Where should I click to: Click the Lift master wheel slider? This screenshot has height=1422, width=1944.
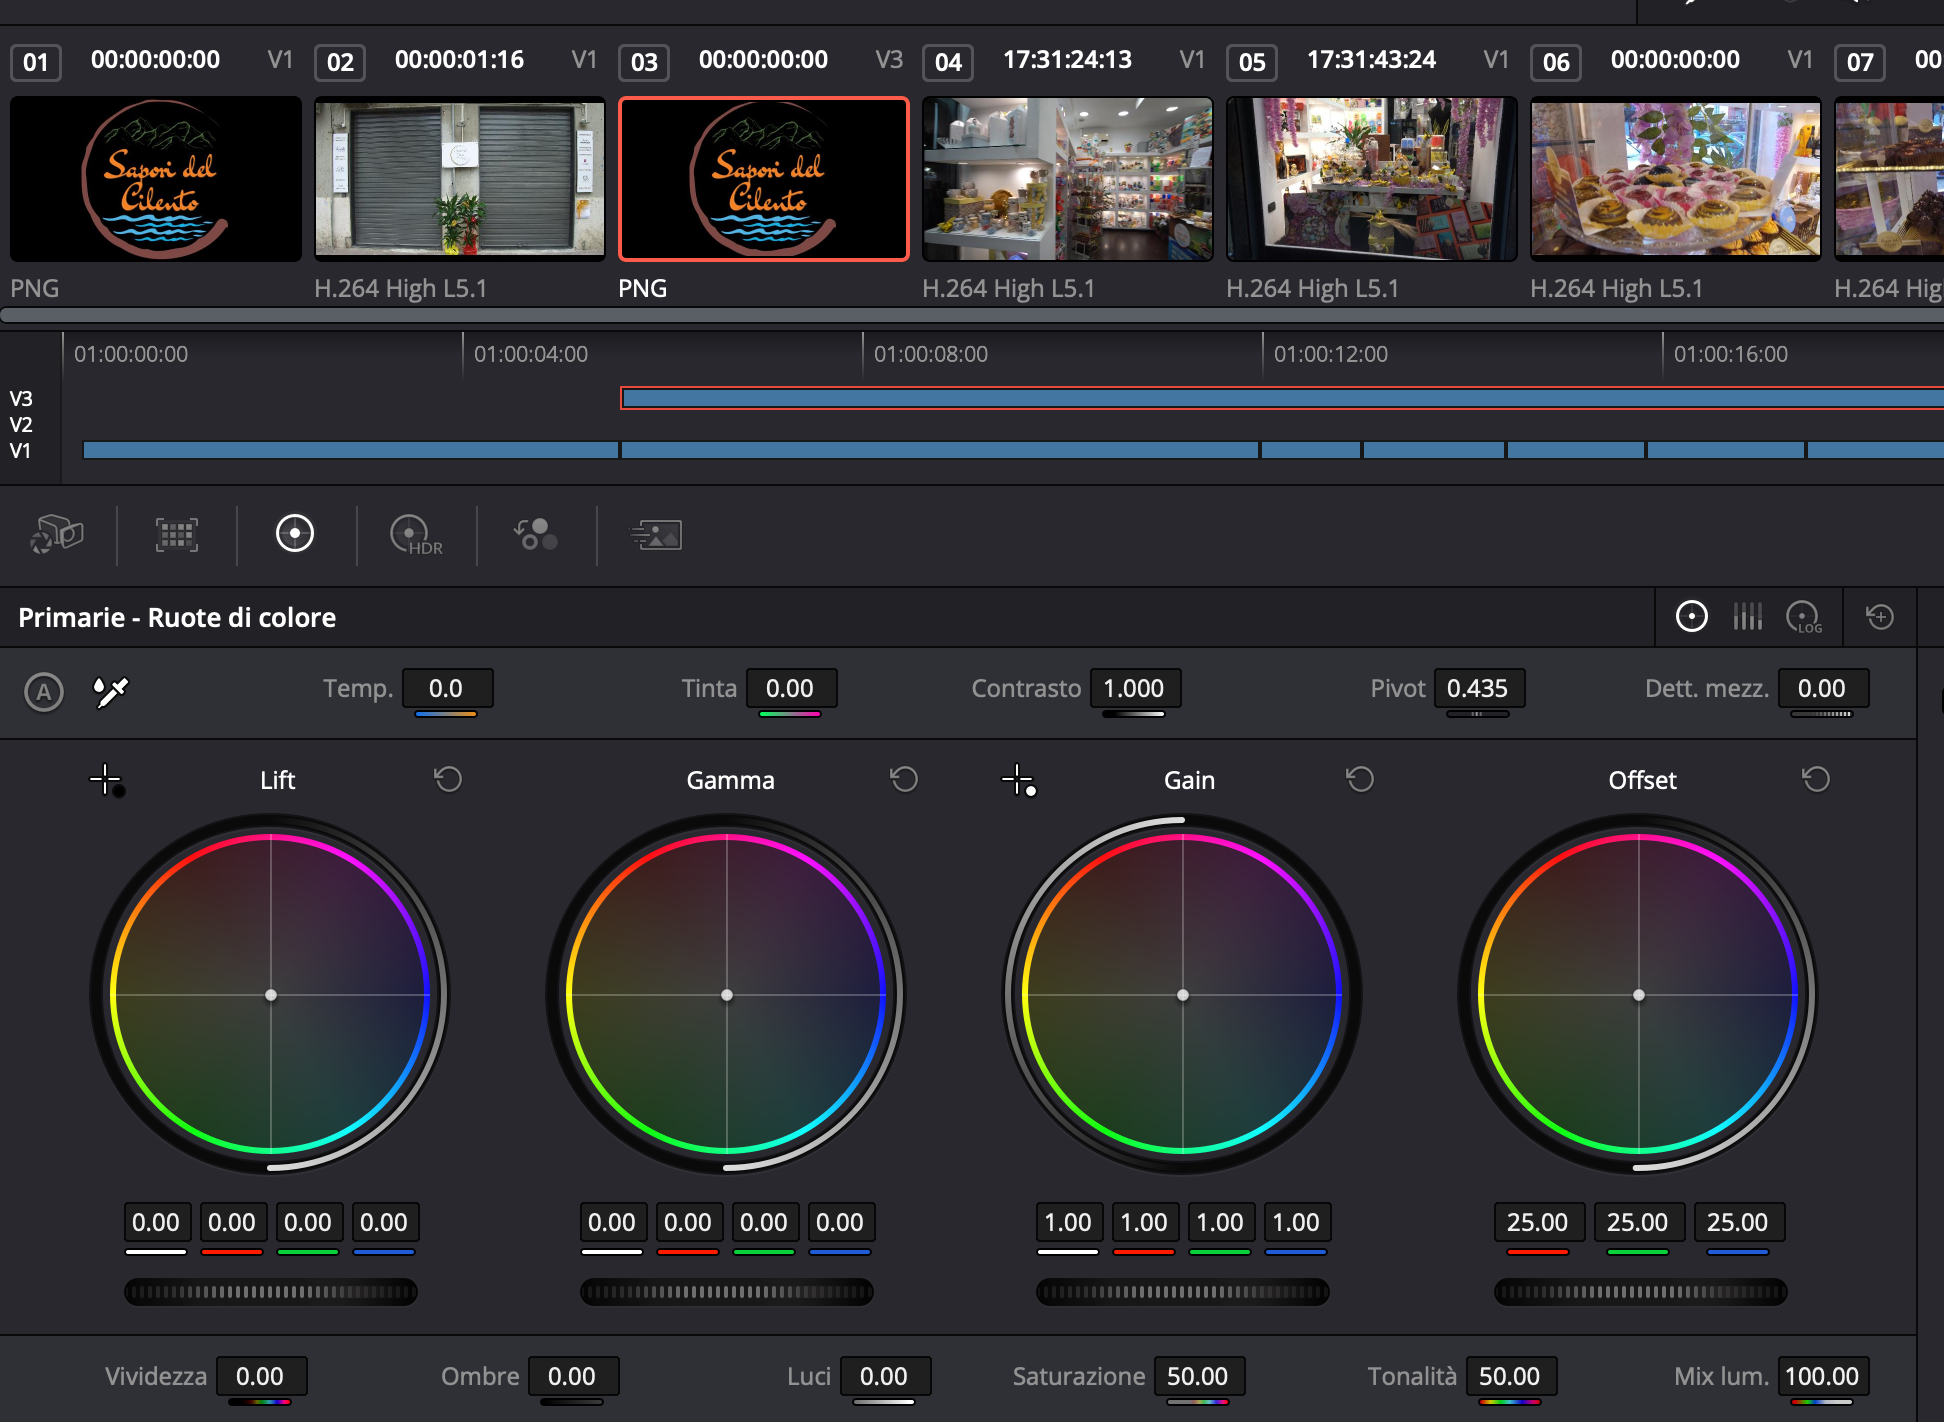pos(271,1292)
